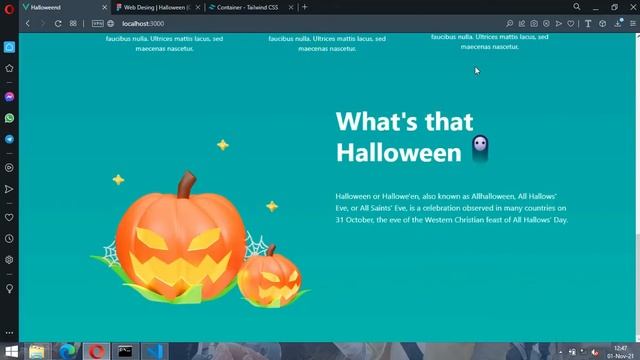Open Opera home icon in sidebar

9,47
